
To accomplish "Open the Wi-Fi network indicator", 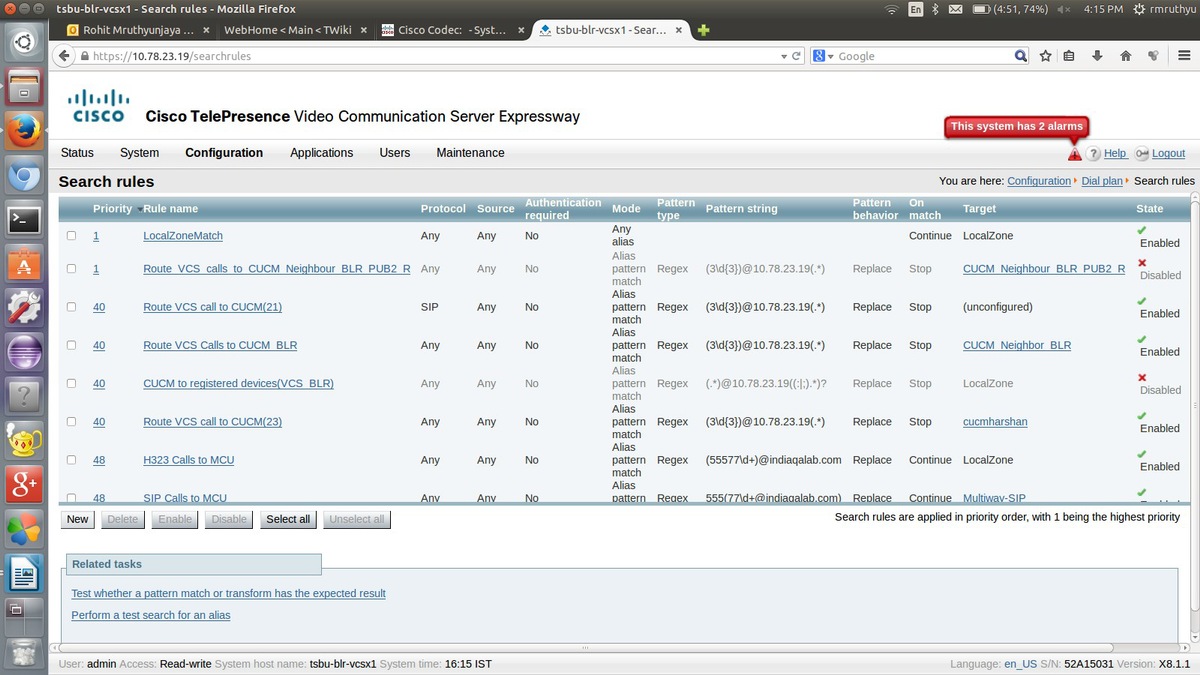I will (x=891, y=9).
